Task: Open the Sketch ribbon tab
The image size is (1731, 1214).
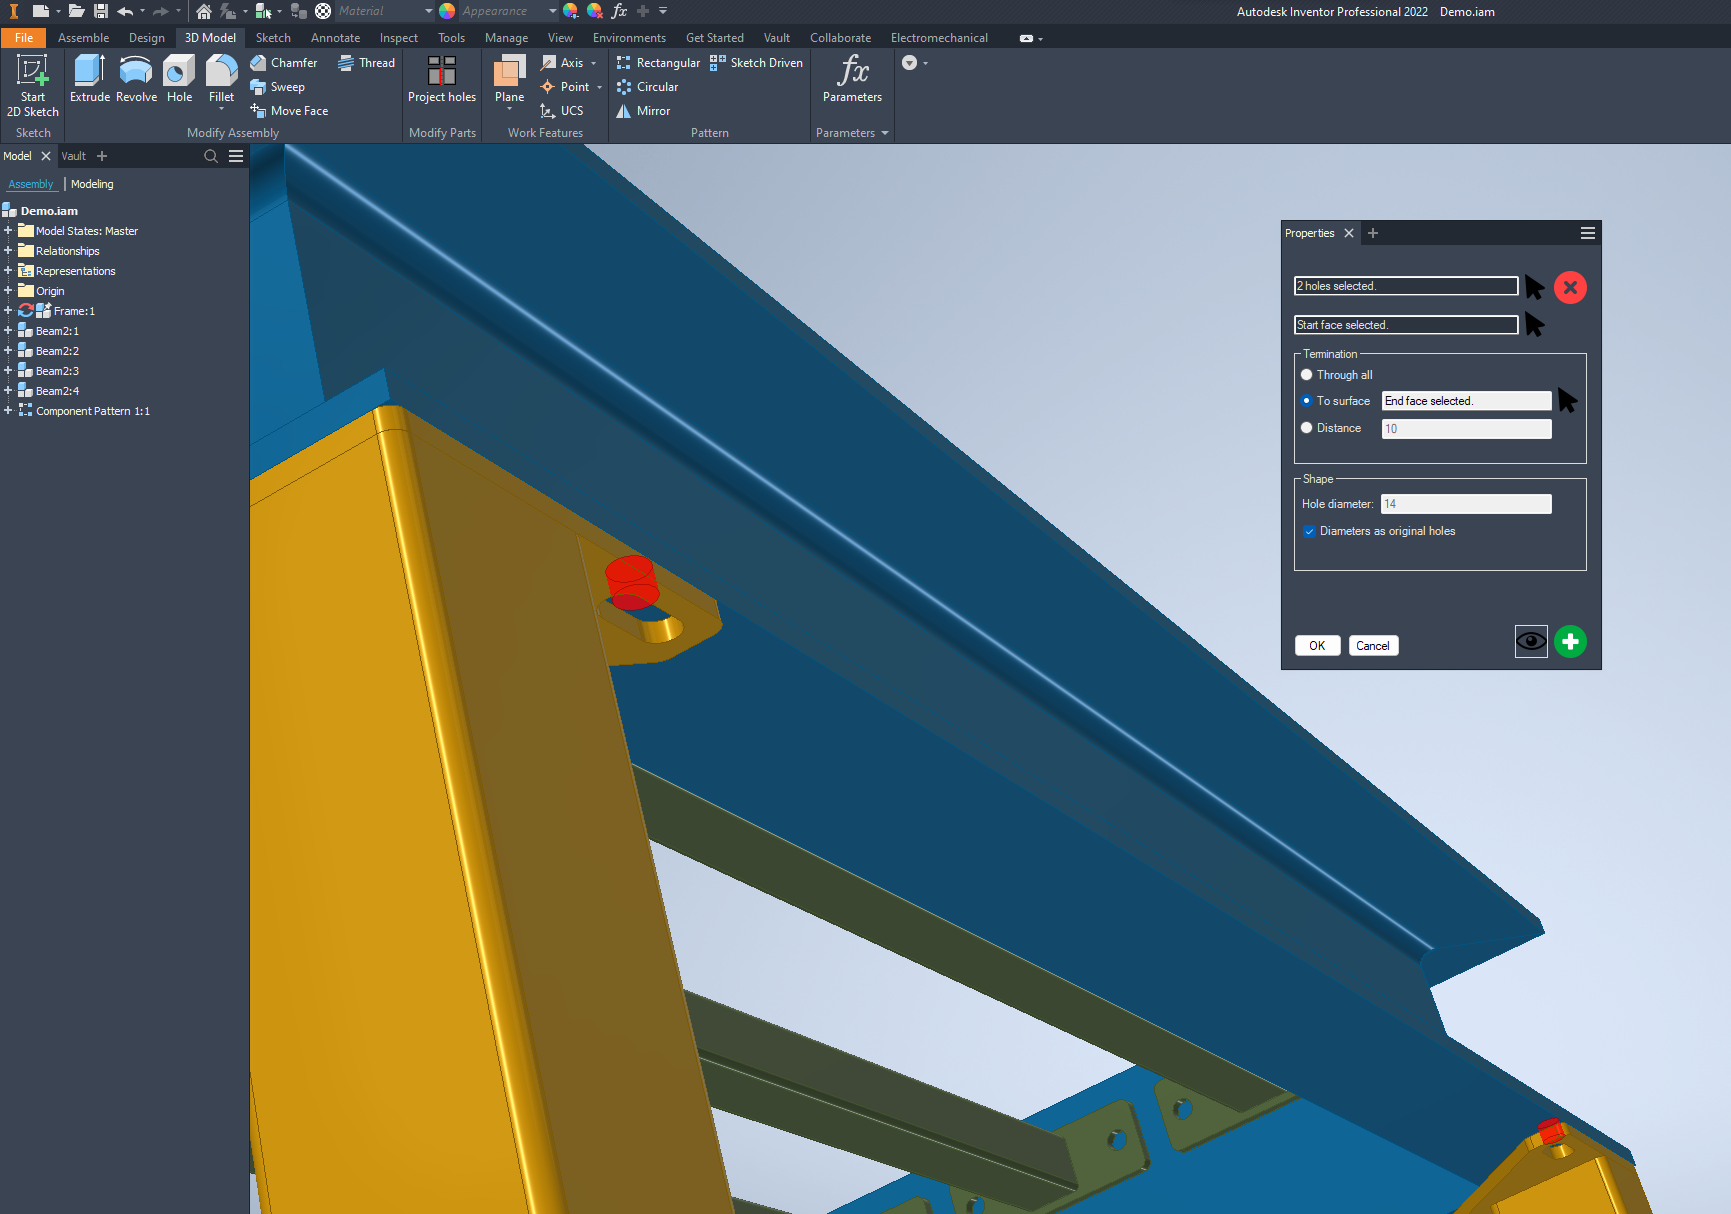Action: (273, 38)
